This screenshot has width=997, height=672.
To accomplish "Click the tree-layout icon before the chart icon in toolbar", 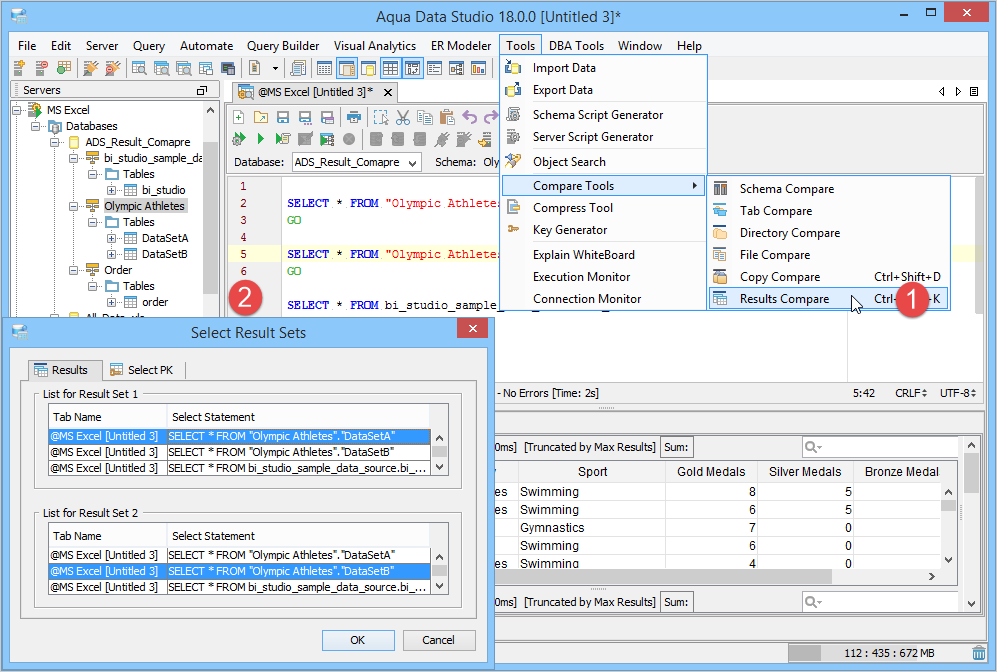I will (x=456, y=68).
